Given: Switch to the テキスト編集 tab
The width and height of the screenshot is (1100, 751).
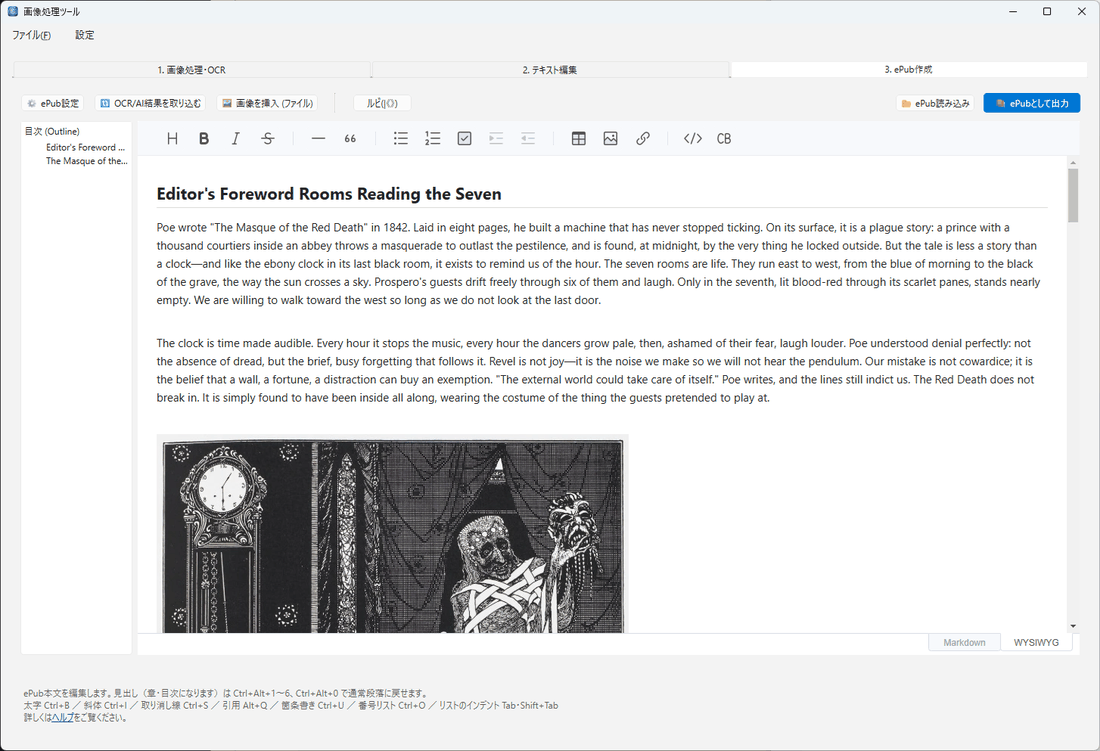Looking at the screenshot, I should click(x=550, y=69).
